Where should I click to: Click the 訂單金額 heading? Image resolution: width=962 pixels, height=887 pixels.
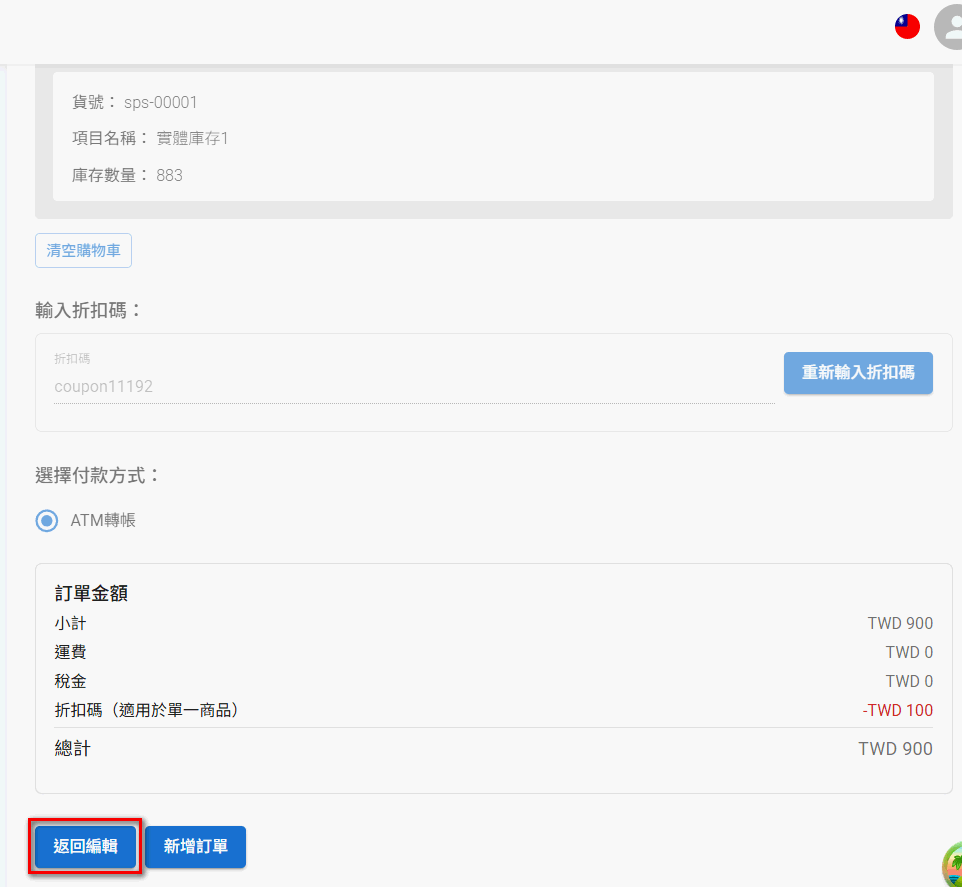tap(91, 593)
